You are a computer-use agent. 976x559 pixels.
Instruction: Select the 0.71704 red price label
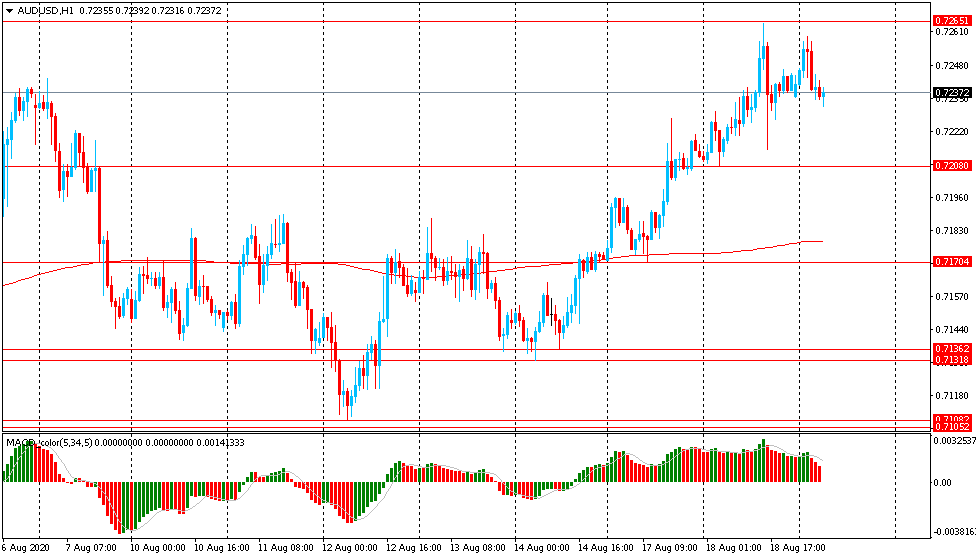[952, 262]
